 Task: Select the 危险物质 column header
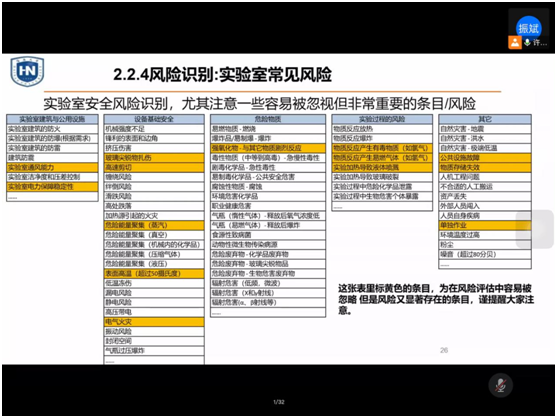pos(268,119)
